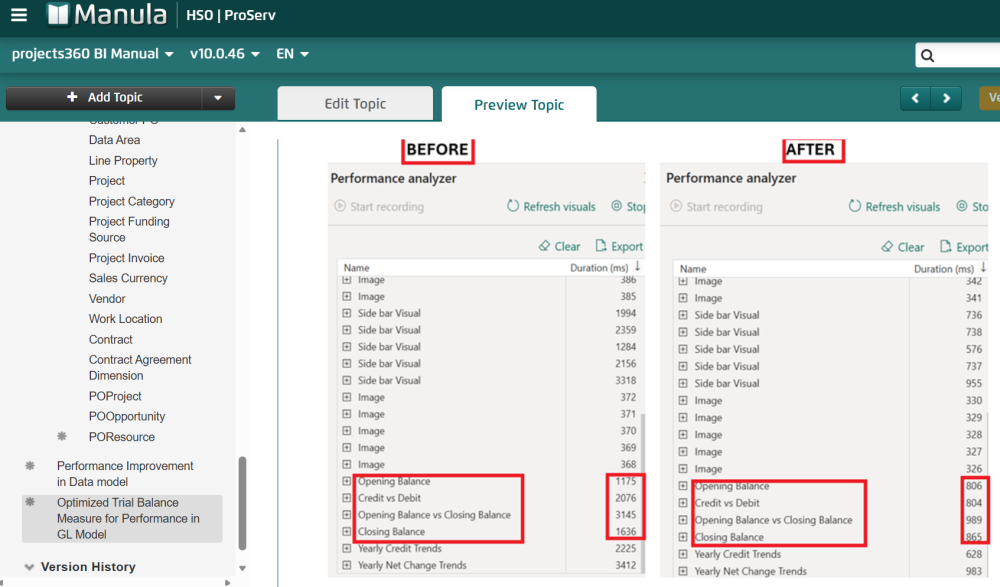1000x587 pixels.
Task: Click the BEFORE/AFTER performance analyzer screenshot
Action: click(x=658, y=359)
